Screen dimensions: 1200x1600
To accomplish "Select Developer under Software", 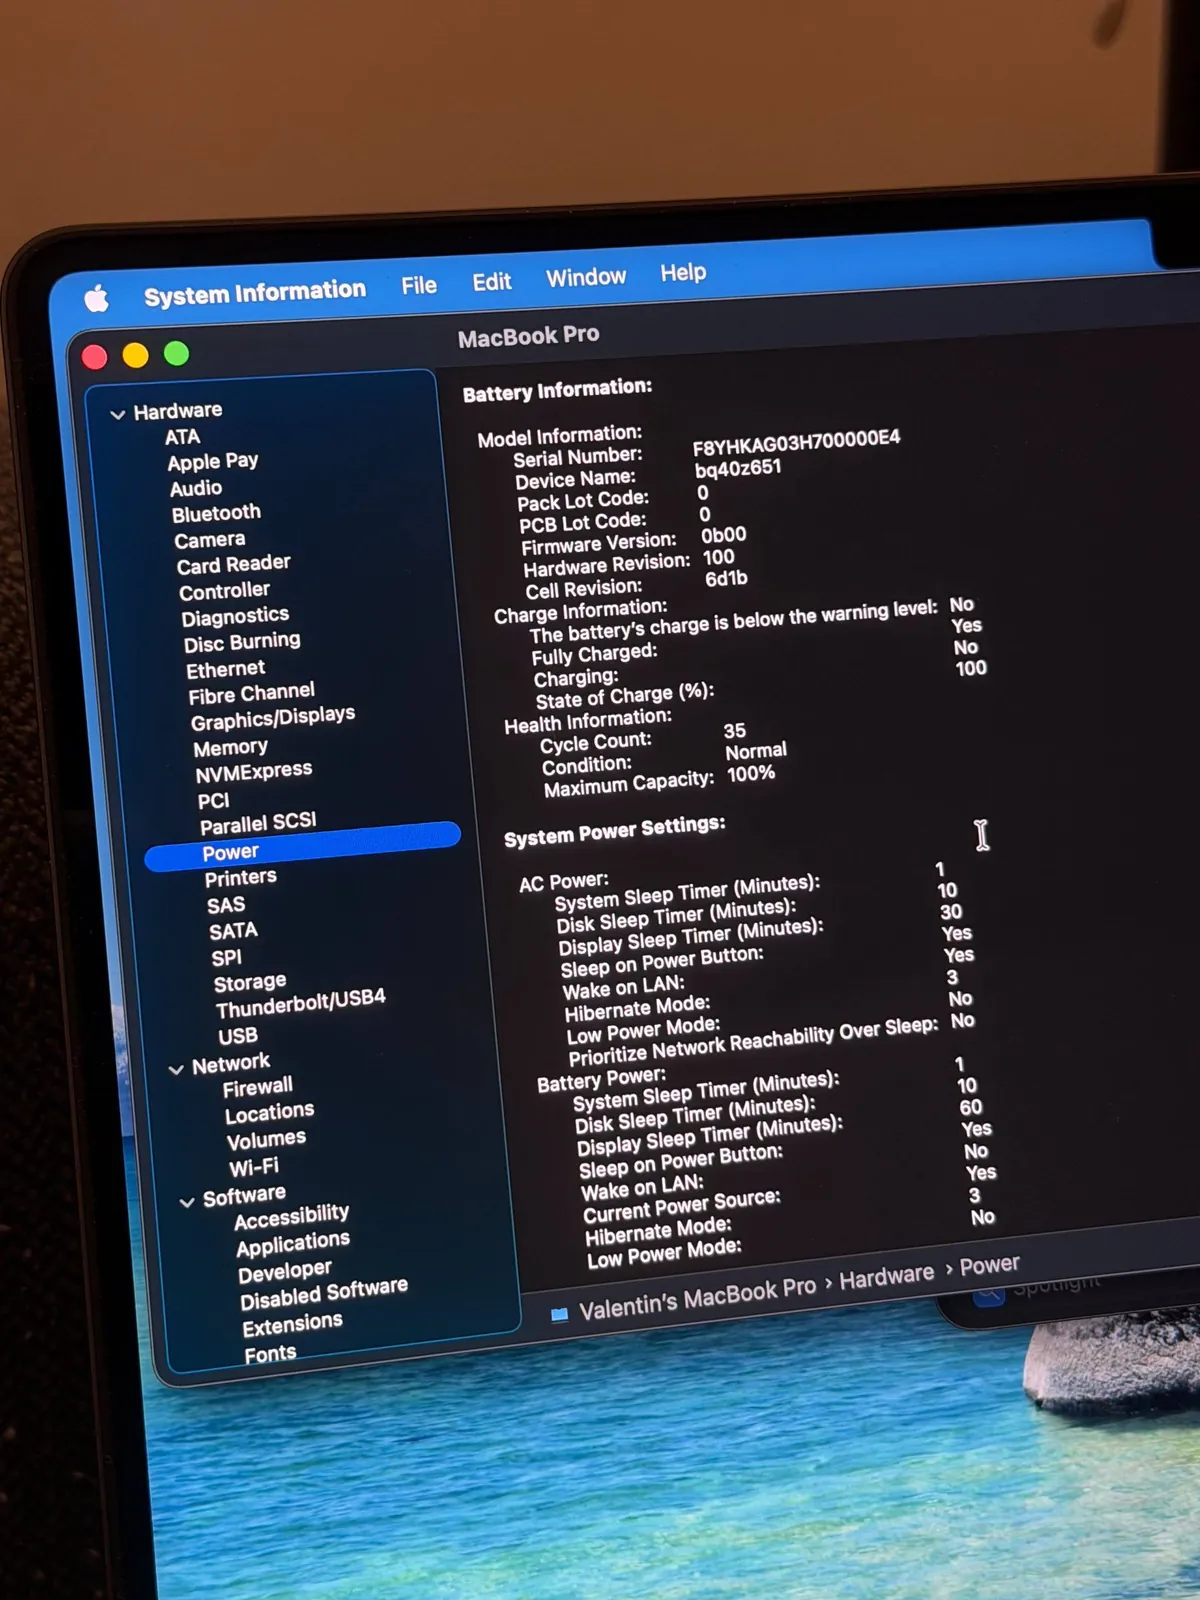I will tap(285, 1271).
